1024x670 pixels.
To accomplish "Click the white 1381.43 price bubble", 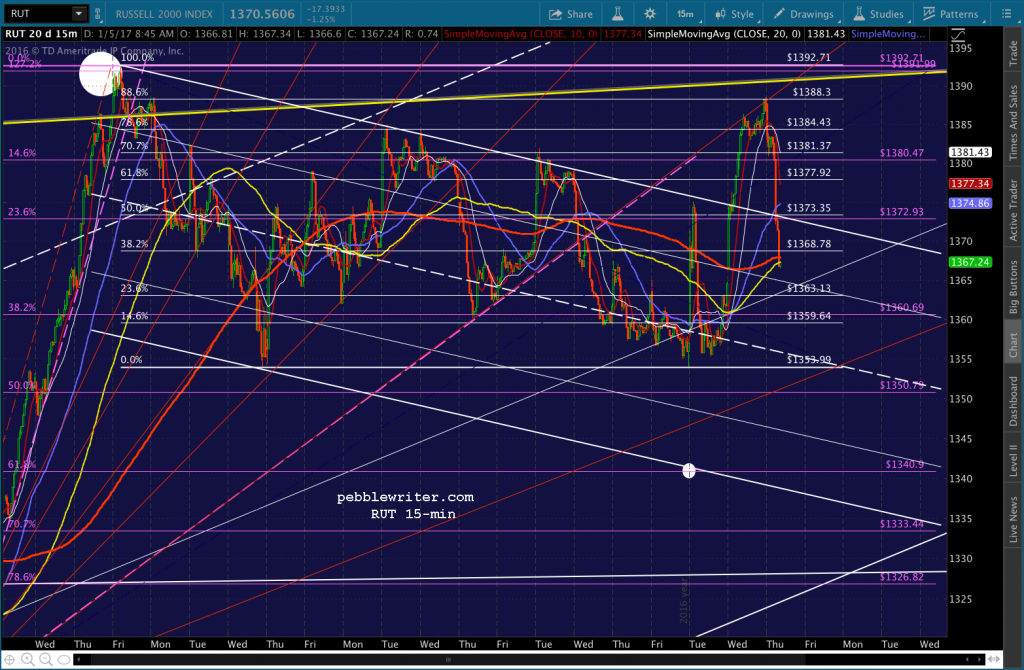I will coord(970,152).
